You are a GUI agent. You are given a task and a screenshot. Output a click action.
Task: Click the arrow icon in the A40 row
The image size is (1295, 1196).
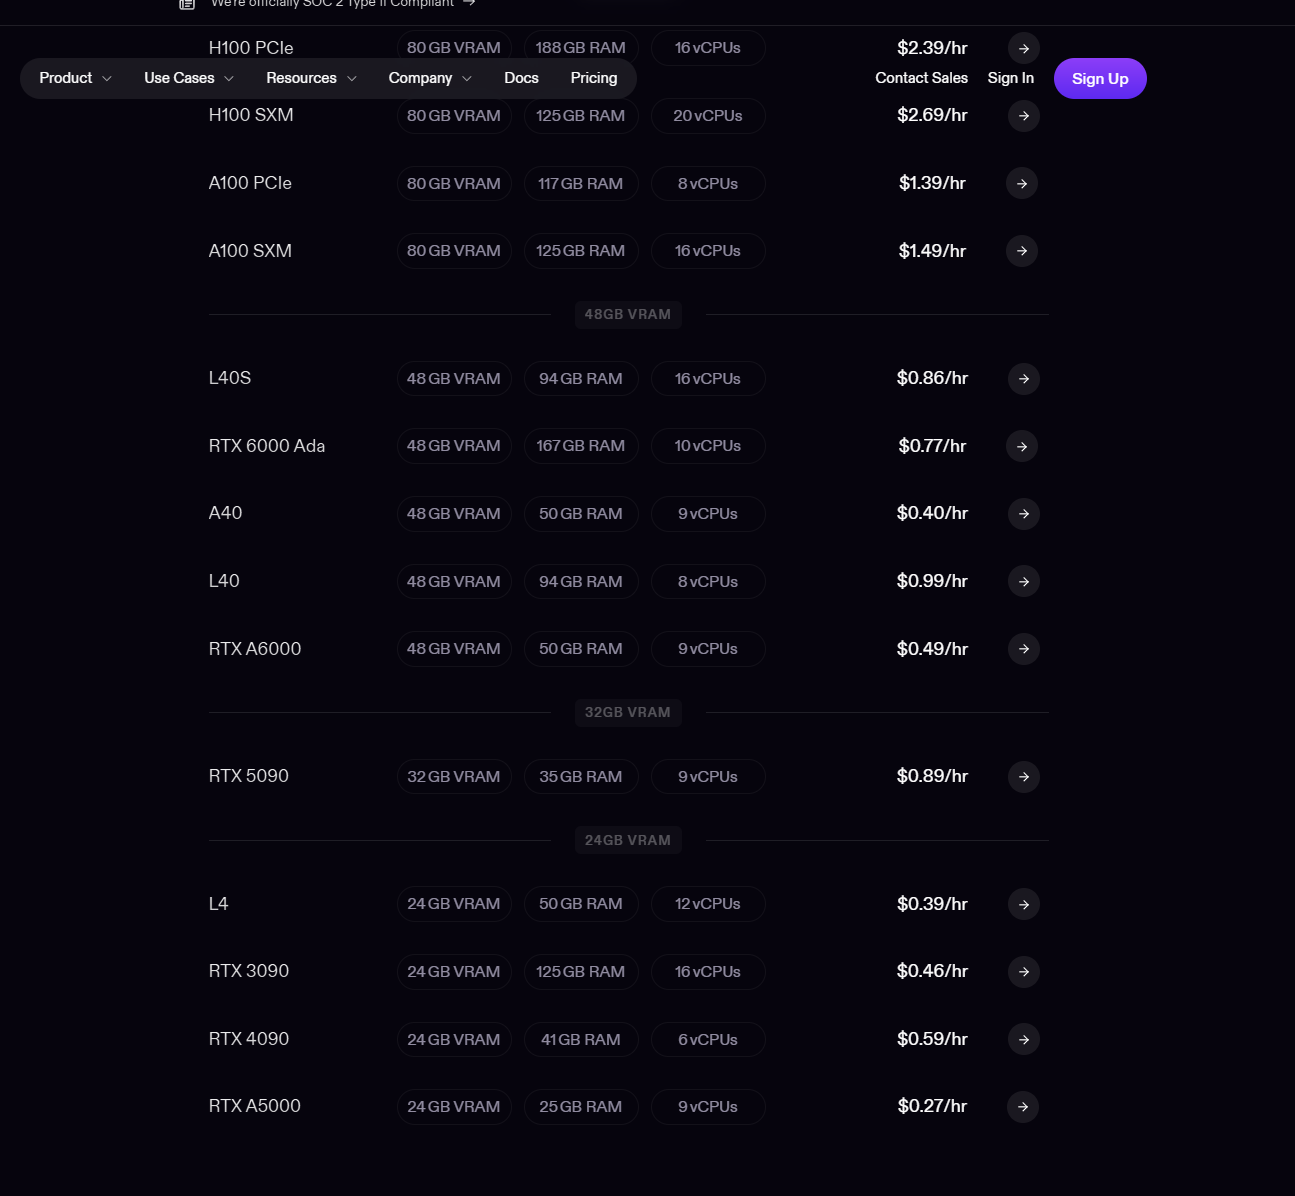point(1023,513)
